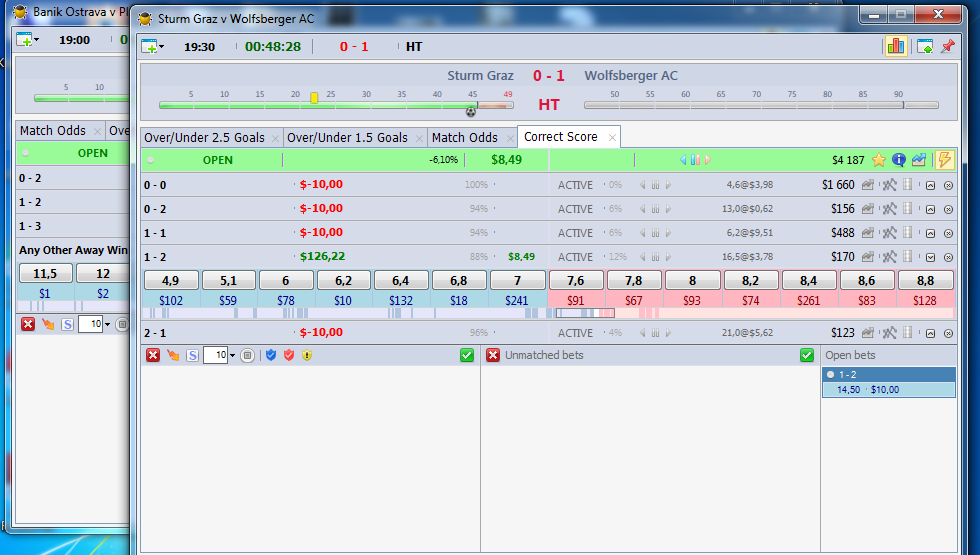The image size is (980, 555).
Task: Cancel all bets with red X below 2 - 1
Action: click(153, 356)
